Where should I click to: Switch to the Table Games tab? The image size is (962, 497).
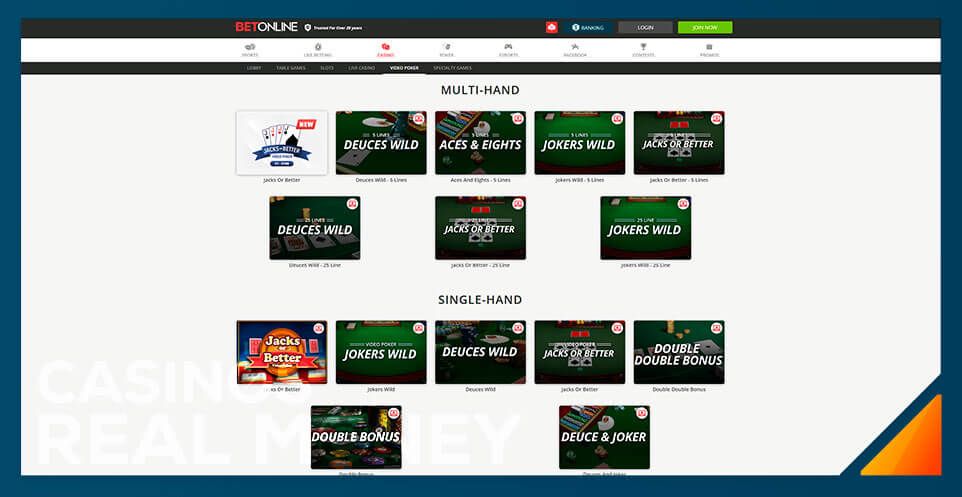coord(291,68)
